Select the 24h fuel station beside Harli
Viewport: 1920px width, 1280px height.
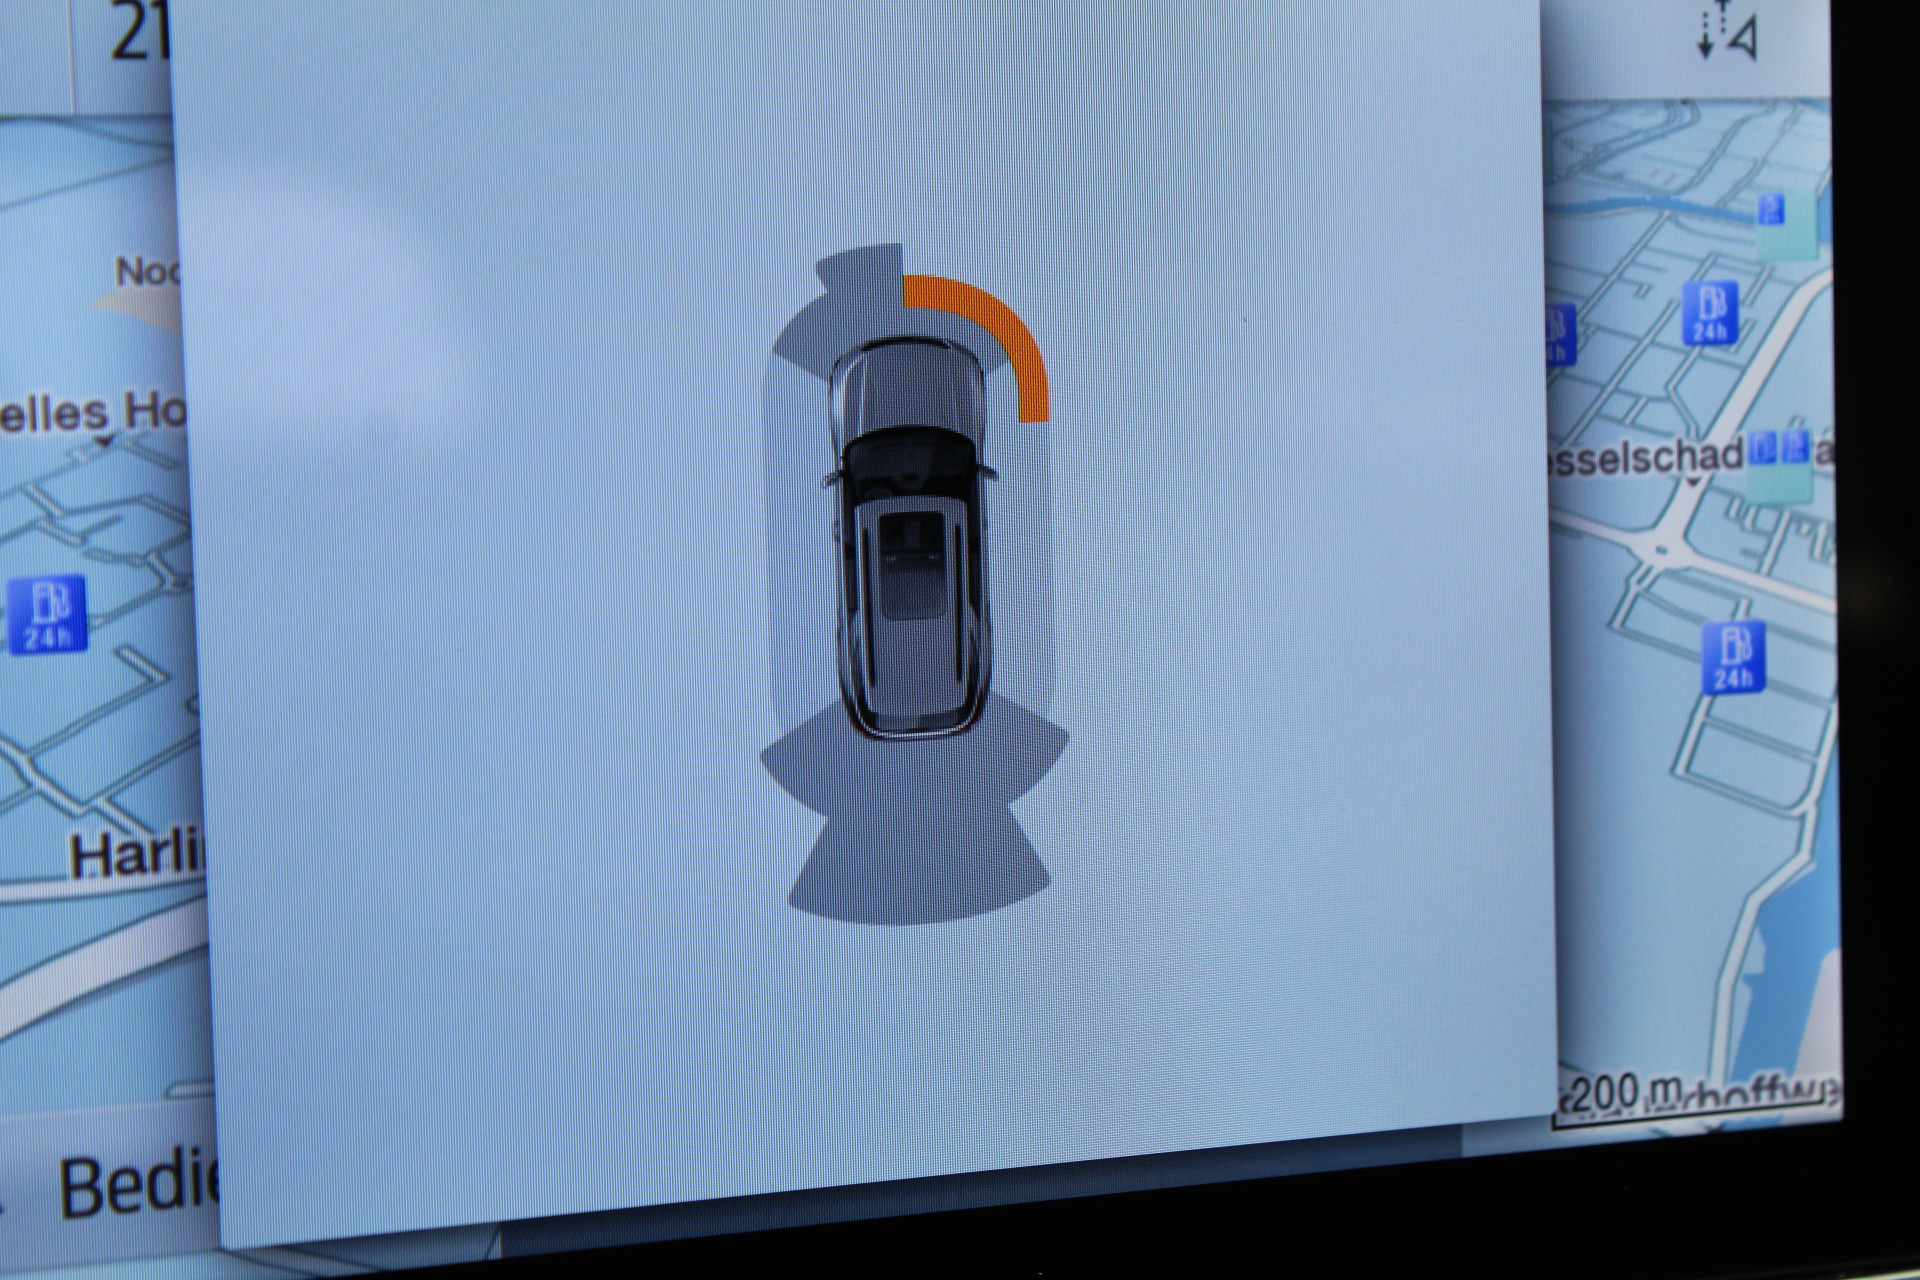click(x=47, y=614)
